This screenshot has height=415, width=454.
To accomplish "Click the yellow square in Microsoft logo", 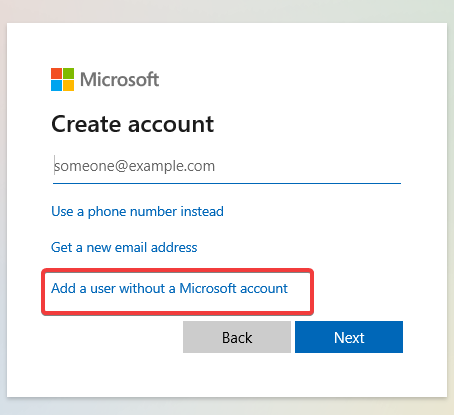I will click(68, 85).
